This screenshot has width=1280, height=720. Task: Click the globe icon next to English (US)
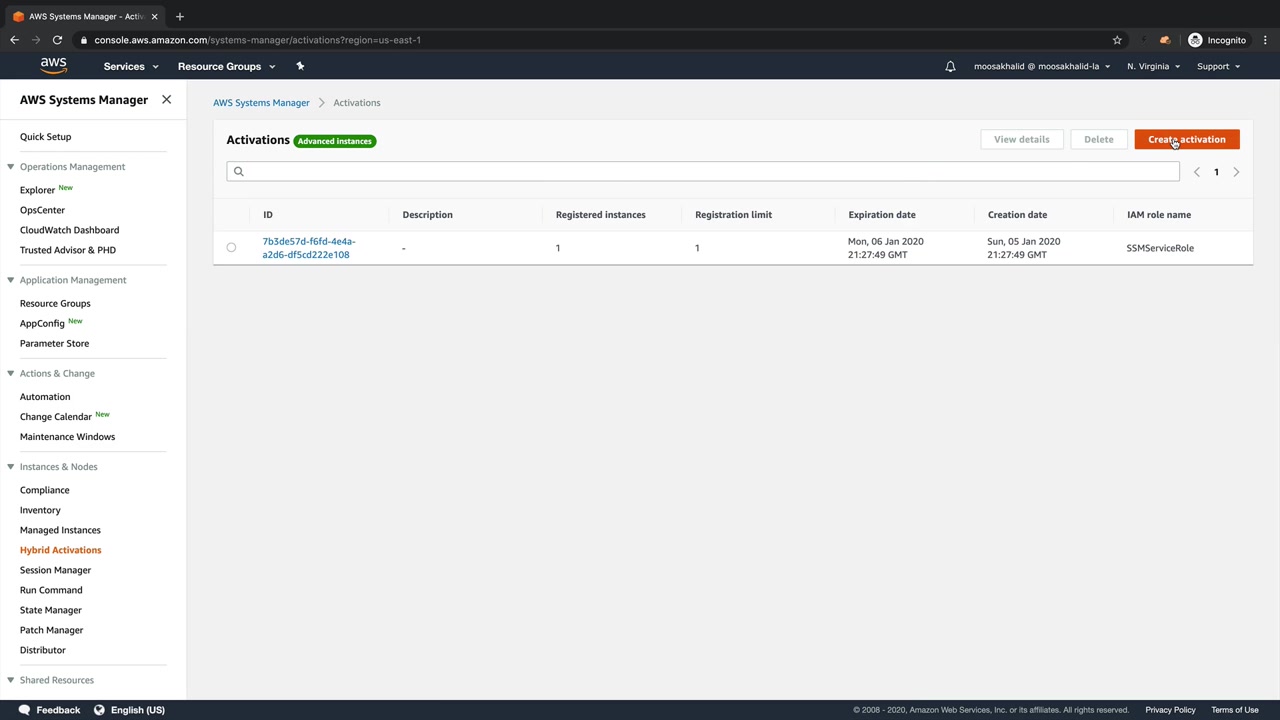(99, 710)
